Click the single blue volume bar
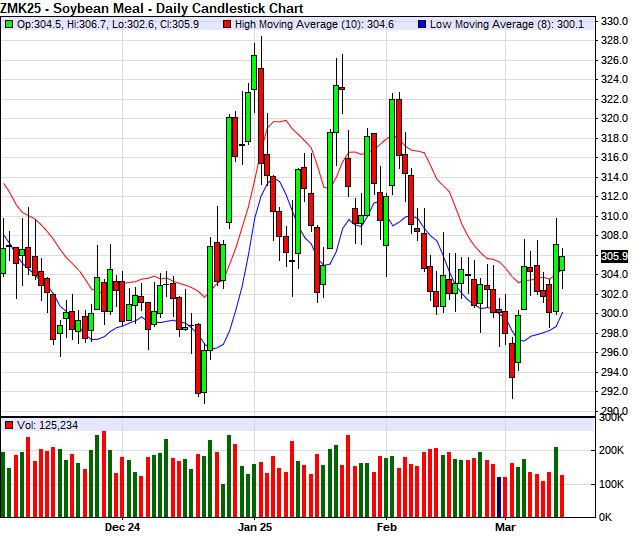Screen dimensions: 640x536 click(499, 497)
